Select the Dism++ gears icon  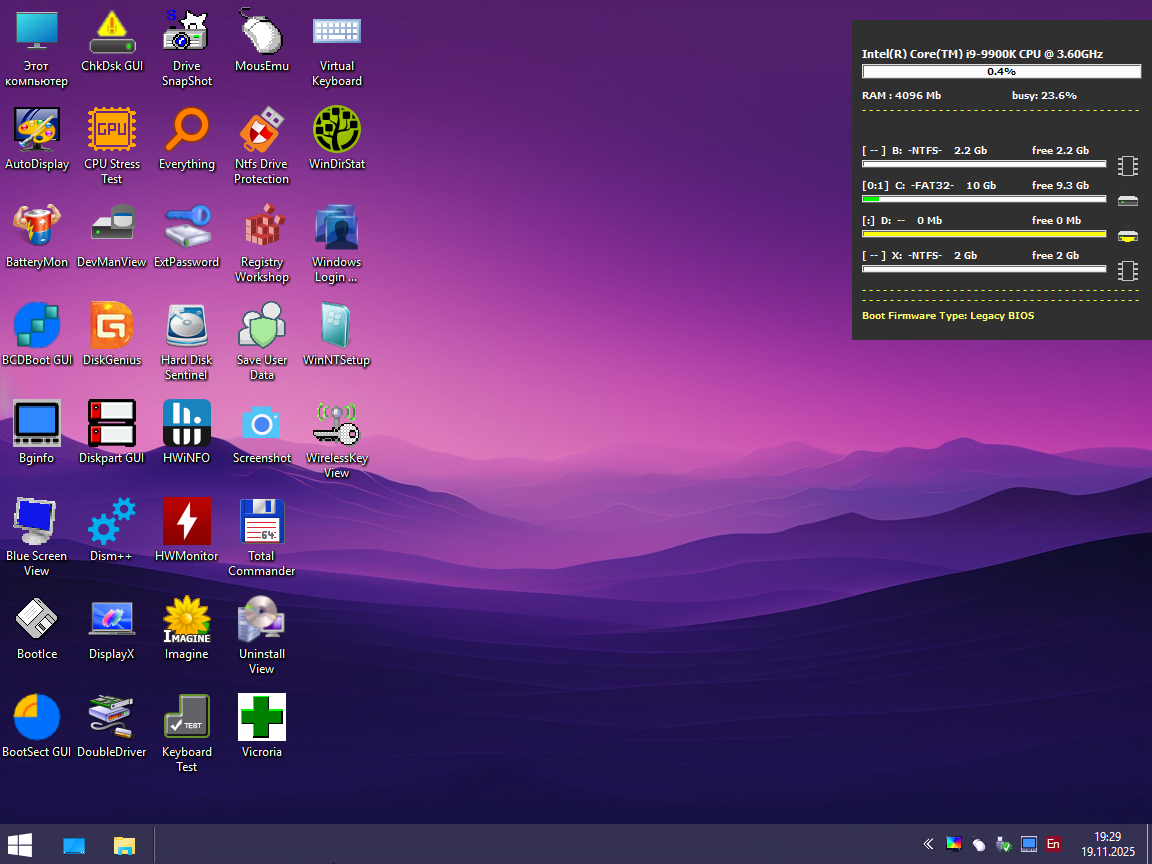click(x=112, y=522)
